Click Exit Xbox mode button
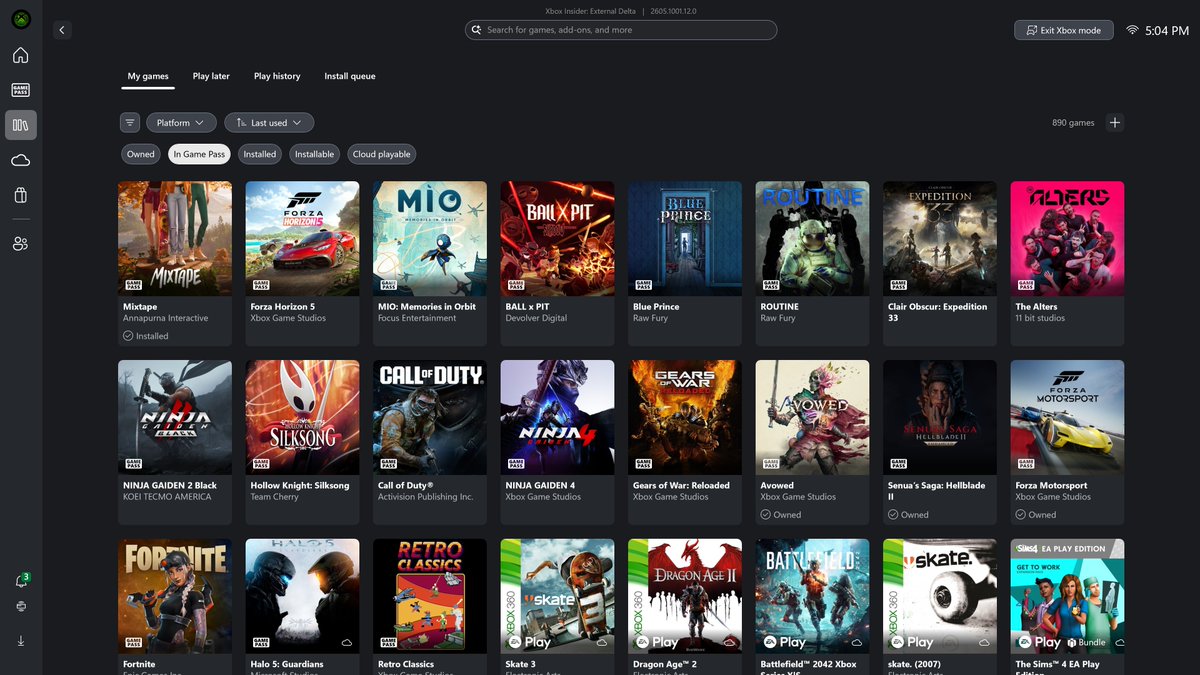1200x675 pixels. click(x=1064, y=30)
